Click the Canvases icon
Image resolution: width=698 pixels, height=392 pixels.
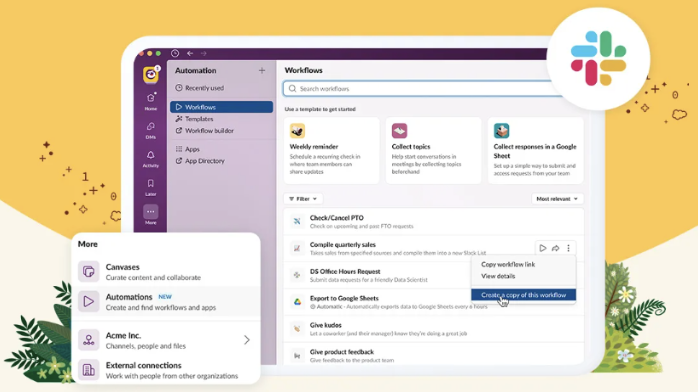pos(89,272)
